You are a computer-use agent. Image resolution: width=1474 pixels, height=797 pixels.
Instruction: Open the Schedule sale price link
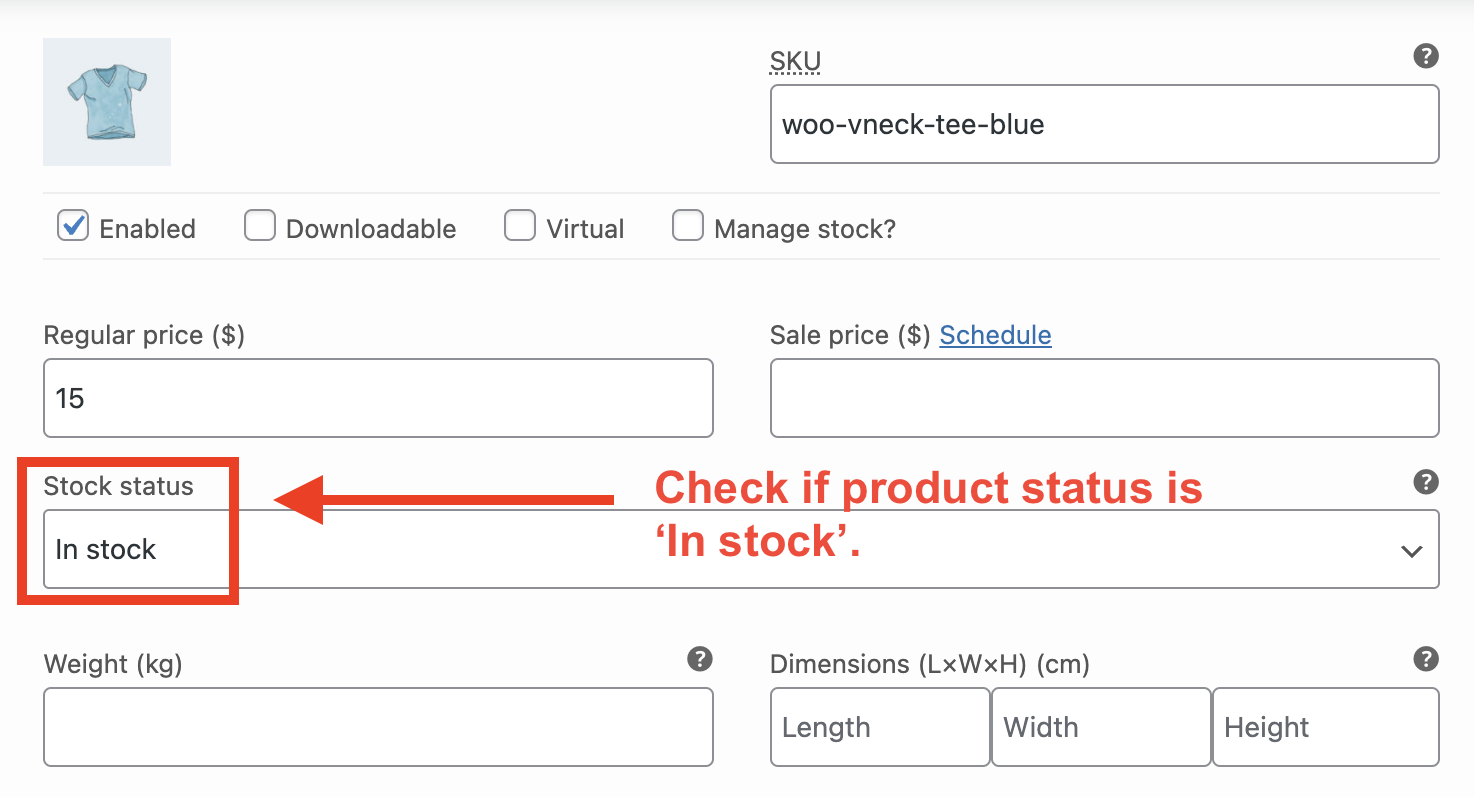click(x=995, y=335)
